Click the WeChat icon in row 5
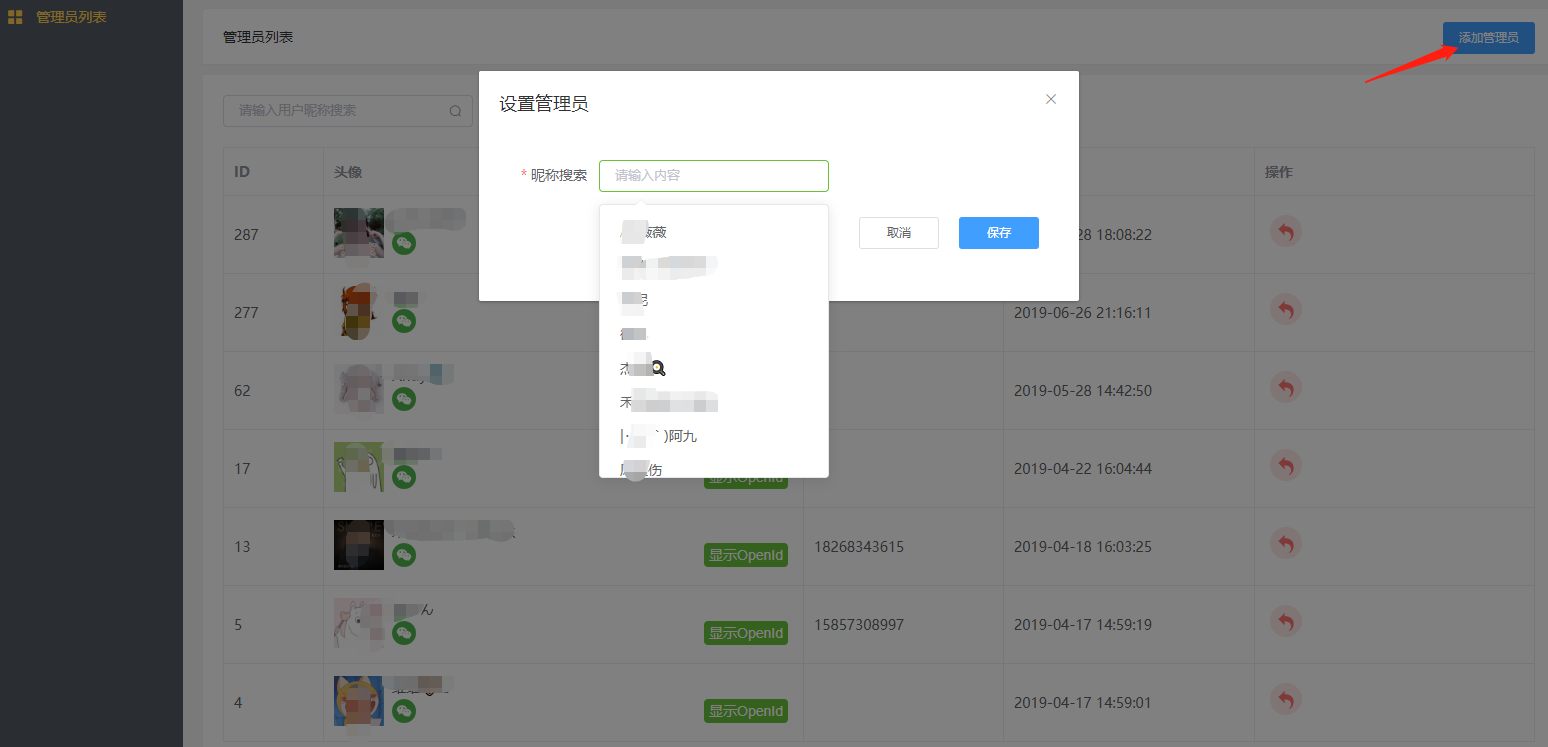1548x747 pixels. (404, 632)
